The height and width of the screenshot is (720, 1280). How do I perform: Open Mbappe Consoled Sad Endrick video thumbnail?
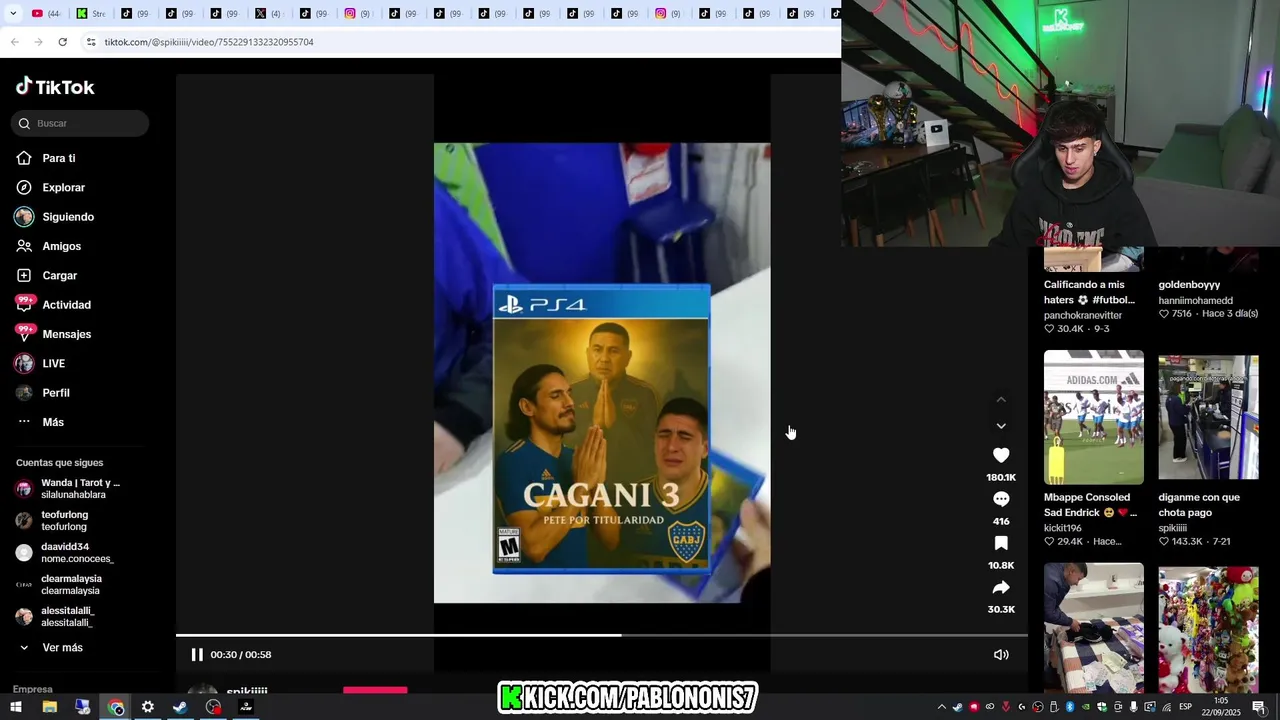[1094, 417]
